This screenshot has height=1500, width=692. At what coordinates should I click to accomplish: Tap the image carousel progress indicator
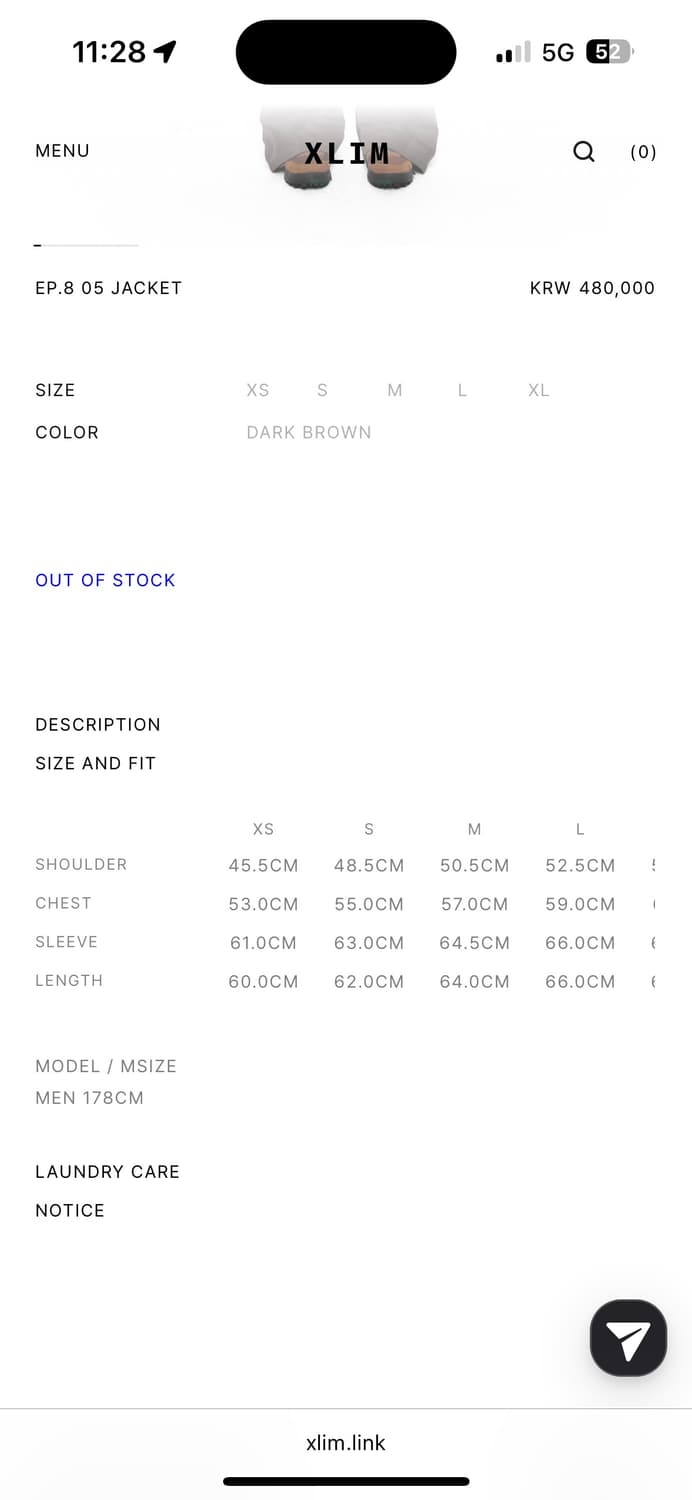coord(86,245)
